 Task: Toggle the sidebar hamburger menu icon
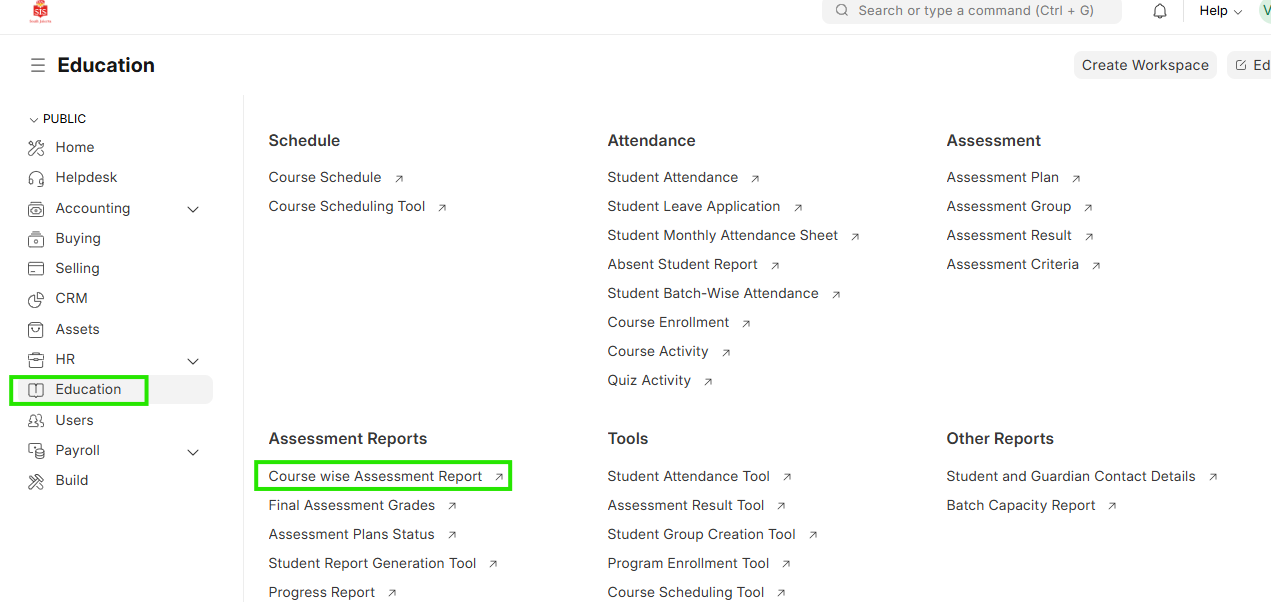coord(38,65)
